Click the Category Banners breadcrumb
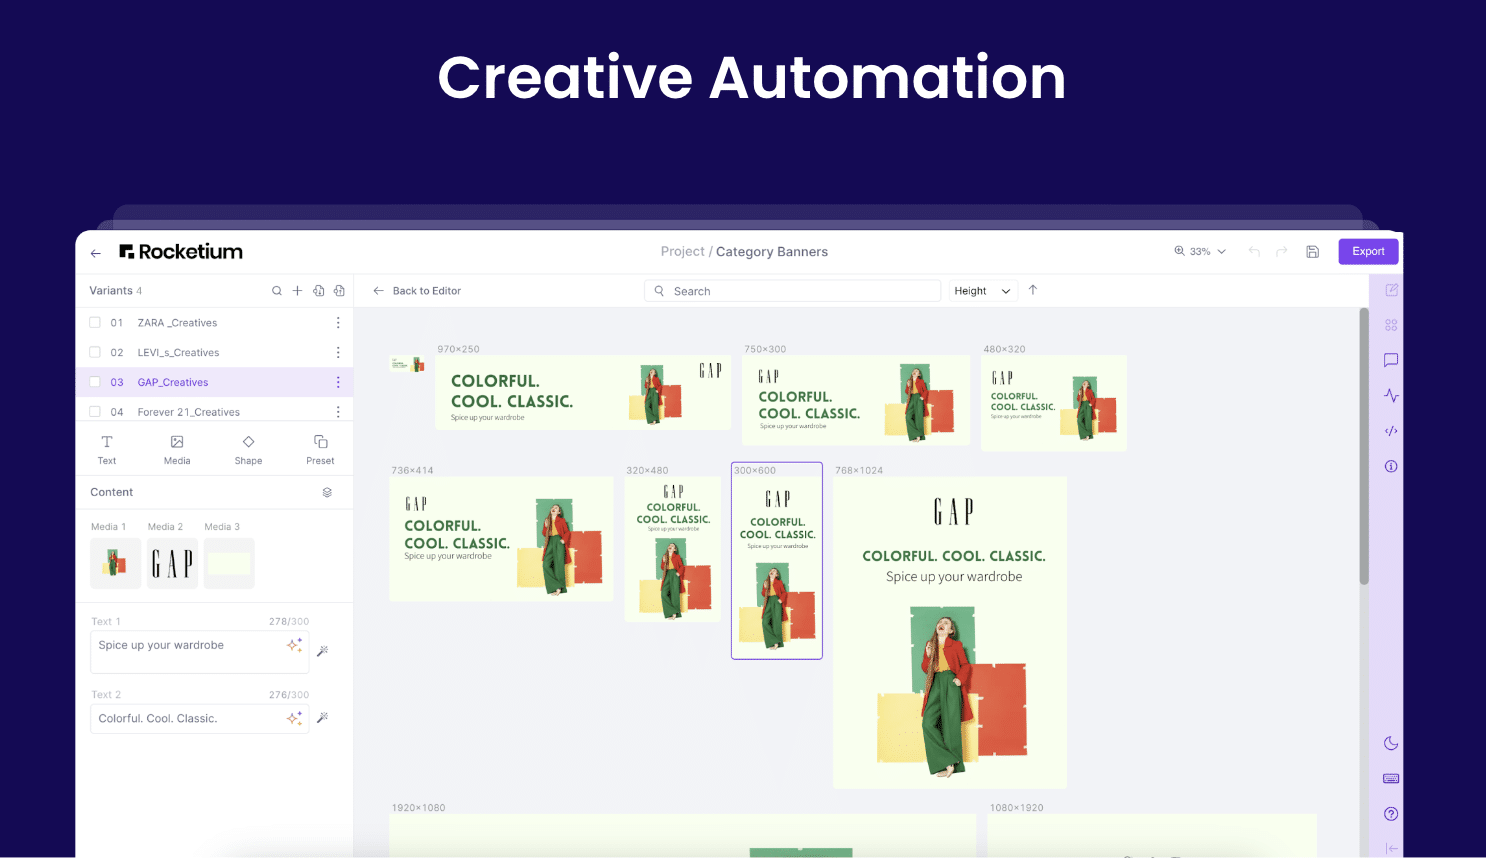This screenshot has height=858, width=1486. click(772, 252)
